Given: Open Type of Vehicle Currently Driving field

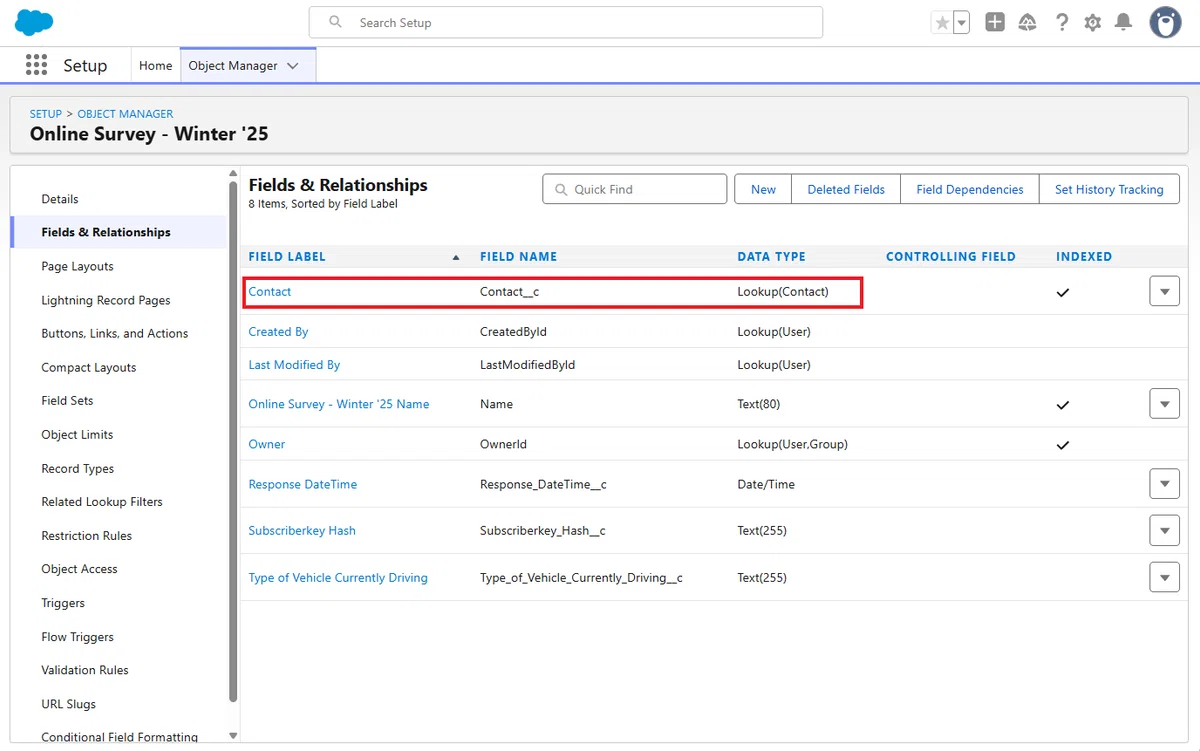Looking at the screenshot, I should [x=338, y=578].
